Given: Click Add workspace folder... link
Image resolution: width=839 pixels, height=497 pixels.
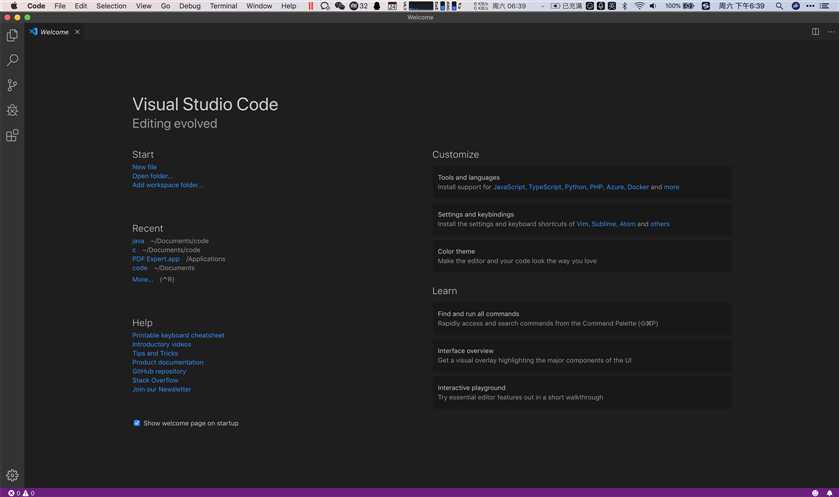Looking at the screenshot, I should [167, 185].
